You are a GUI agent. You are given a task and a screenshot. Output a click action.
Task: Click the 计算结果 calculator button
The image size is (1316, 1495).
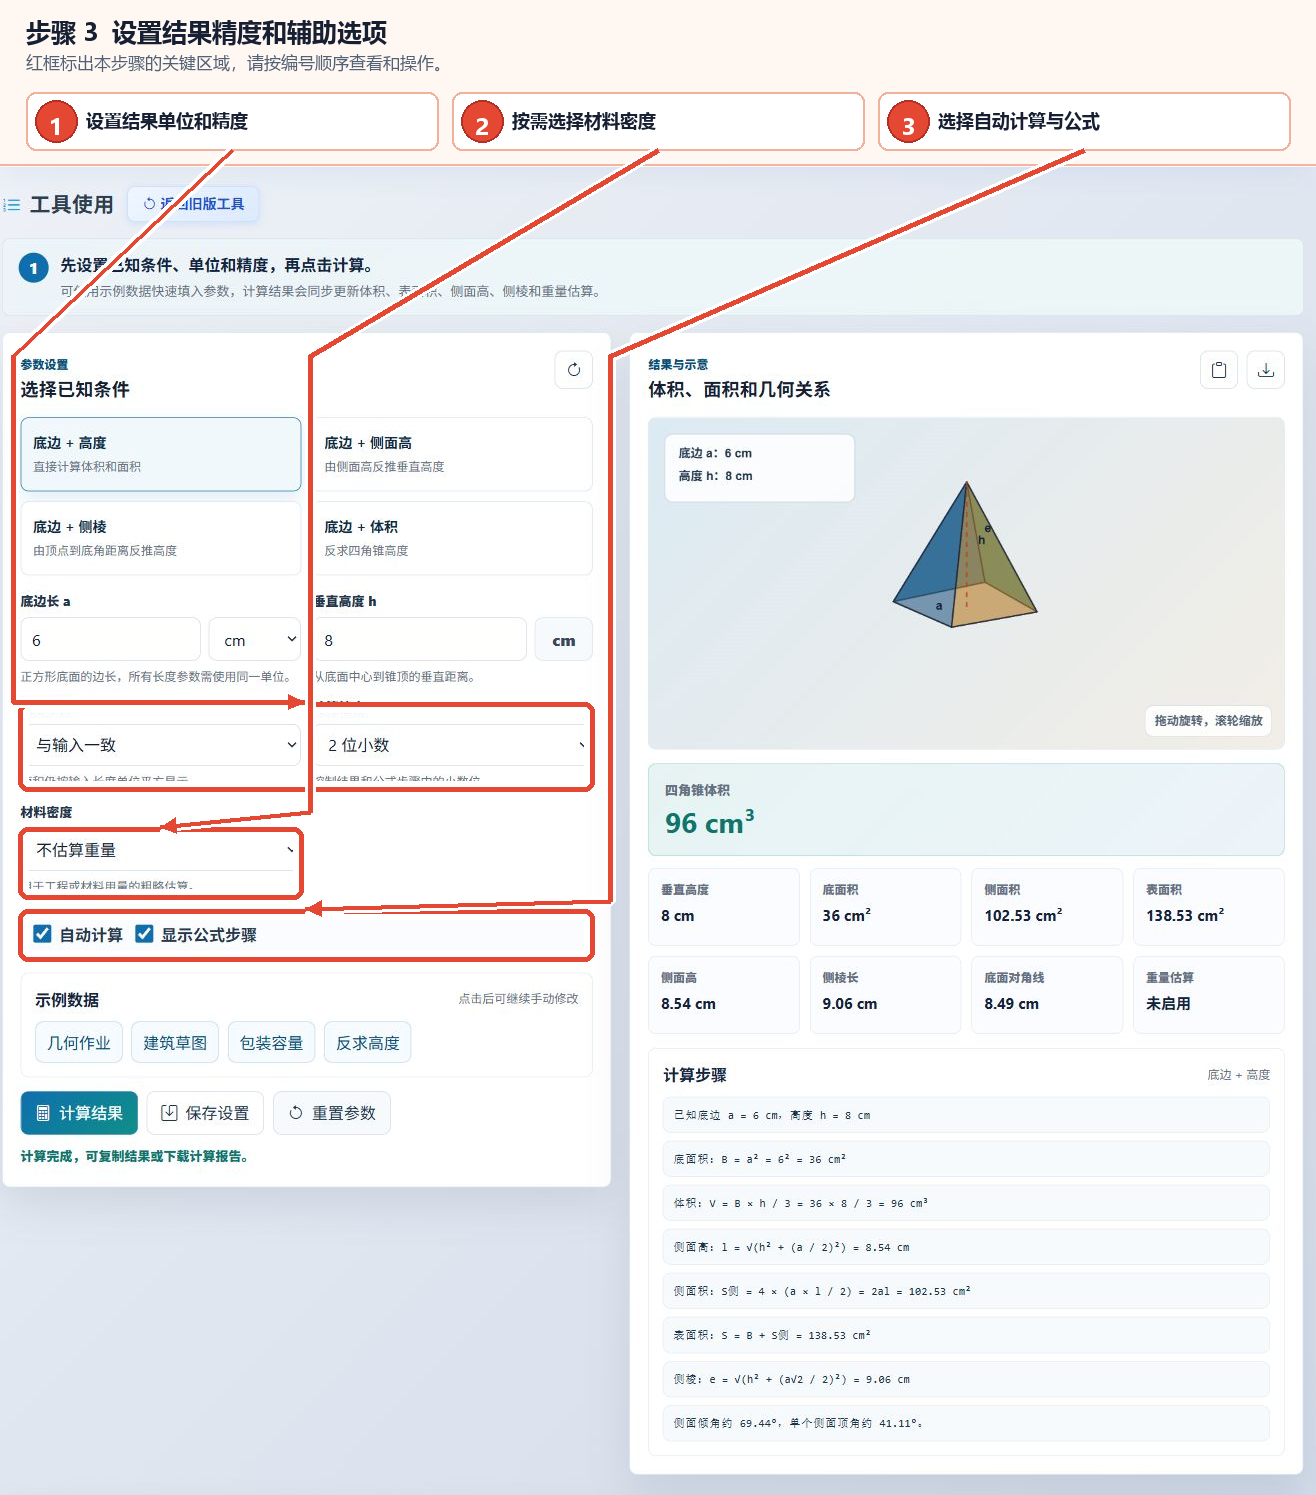(79, 1113)
